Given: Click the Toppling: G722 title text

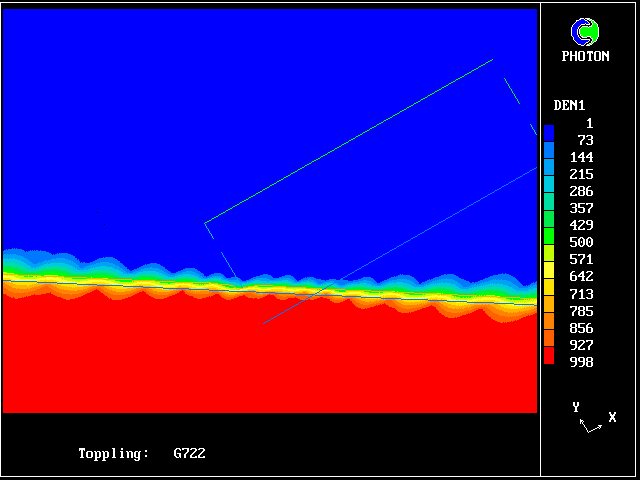Looking at the screenshot, I should click(142, 454).
